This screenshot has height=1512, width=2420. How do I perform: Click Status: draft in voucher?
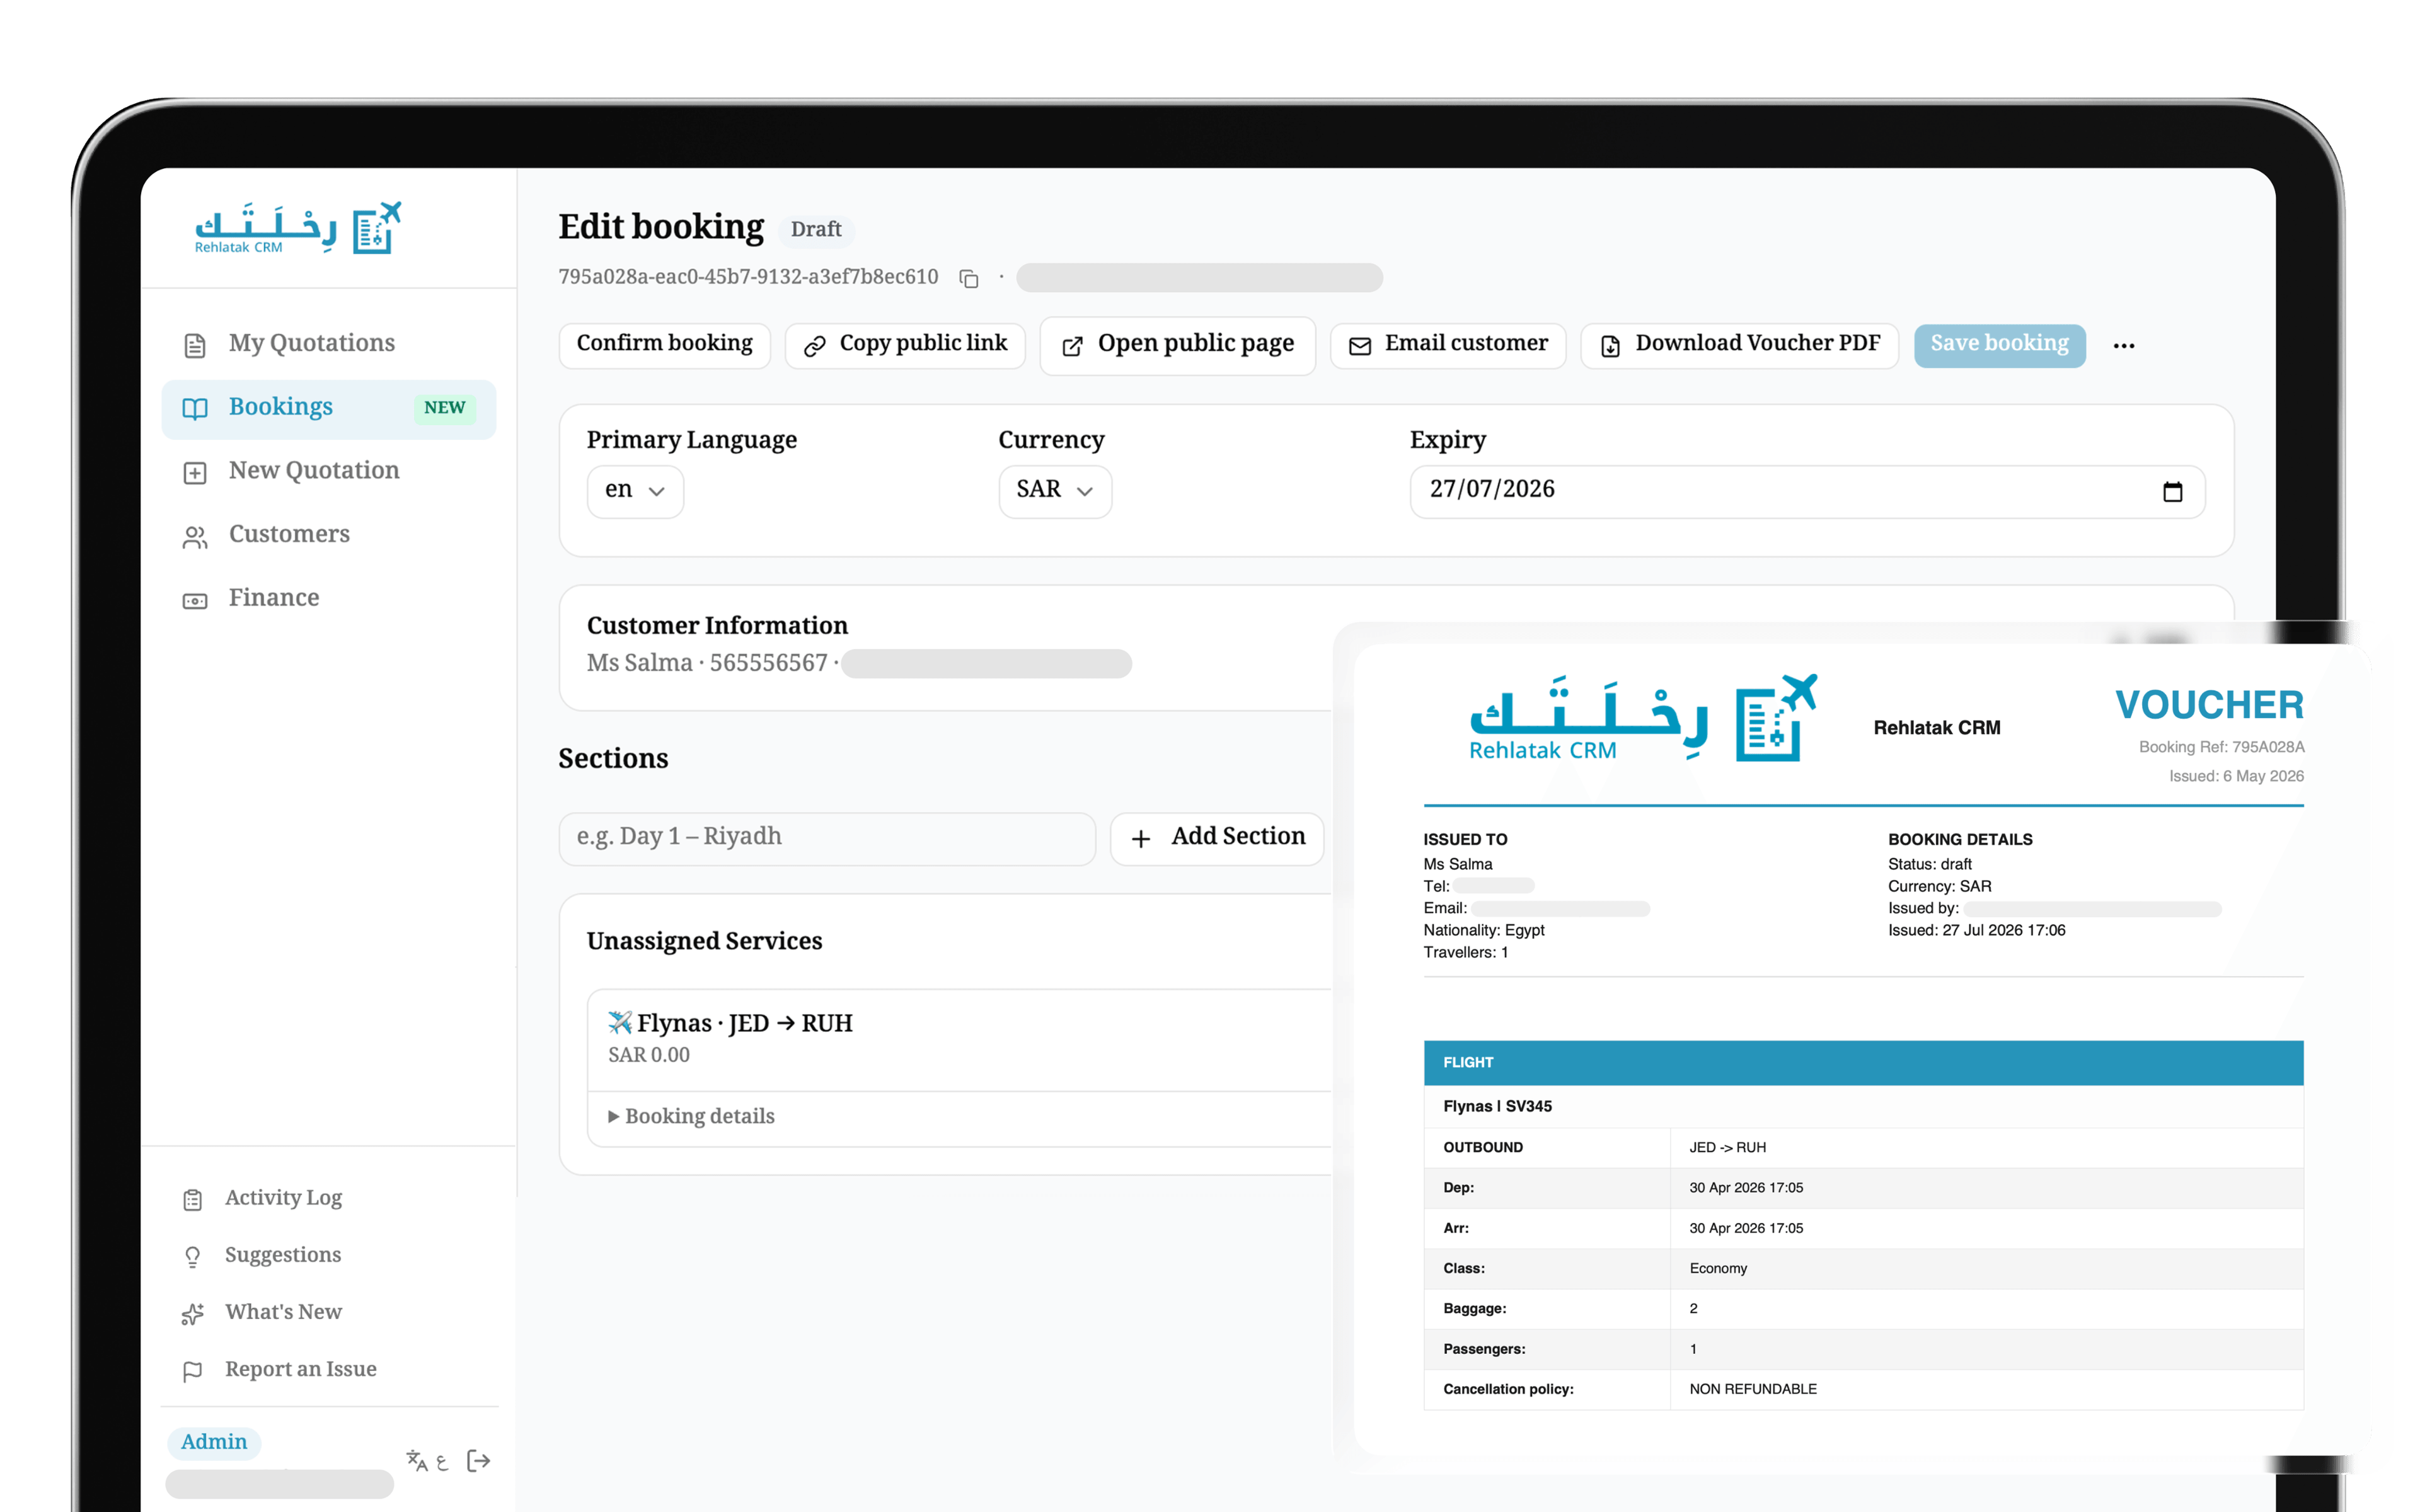1929,865
